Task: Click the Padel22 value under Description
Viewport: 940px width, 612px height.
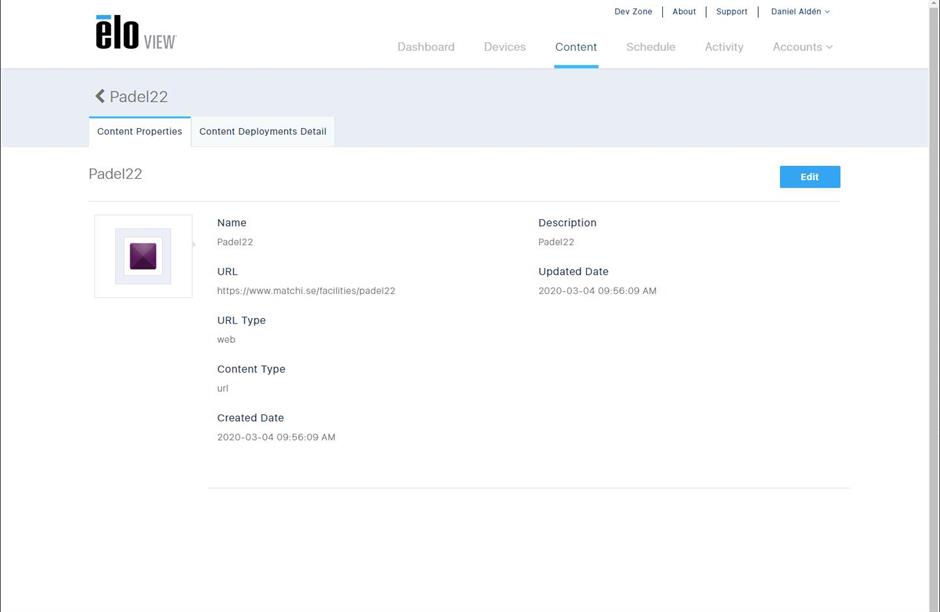Action: pos(556,242)
